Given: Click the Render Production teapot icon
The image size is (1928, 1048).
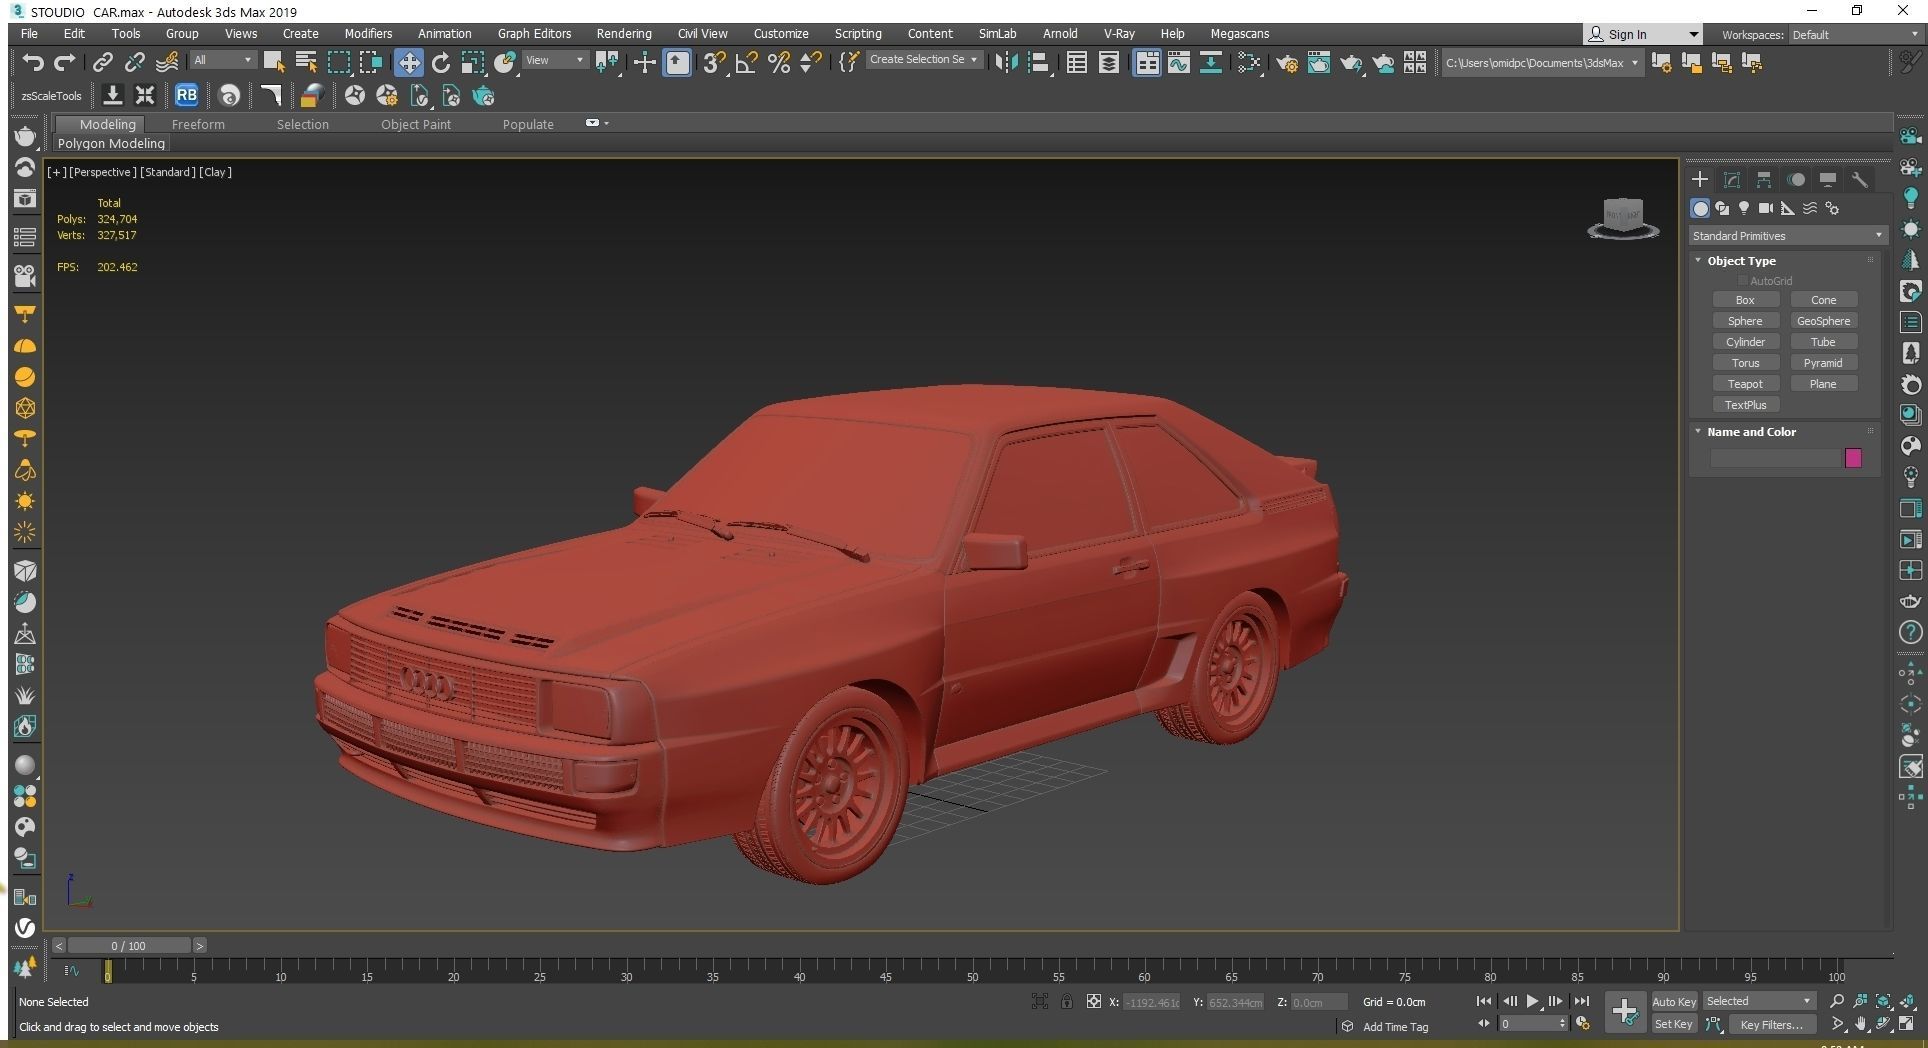Looking at the screenshot, I should [x=1351, y=63].
